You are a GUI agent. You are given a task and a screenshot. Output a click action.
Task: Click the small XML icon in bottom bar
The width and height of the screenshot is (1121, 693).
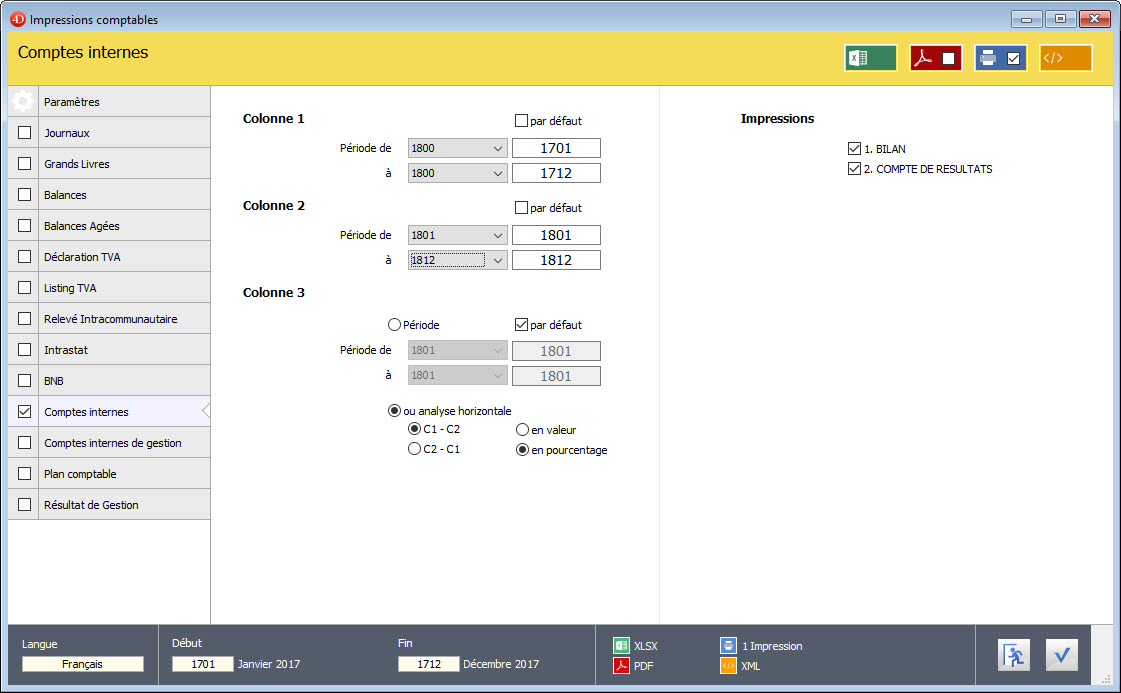click(x=729, y=665)
